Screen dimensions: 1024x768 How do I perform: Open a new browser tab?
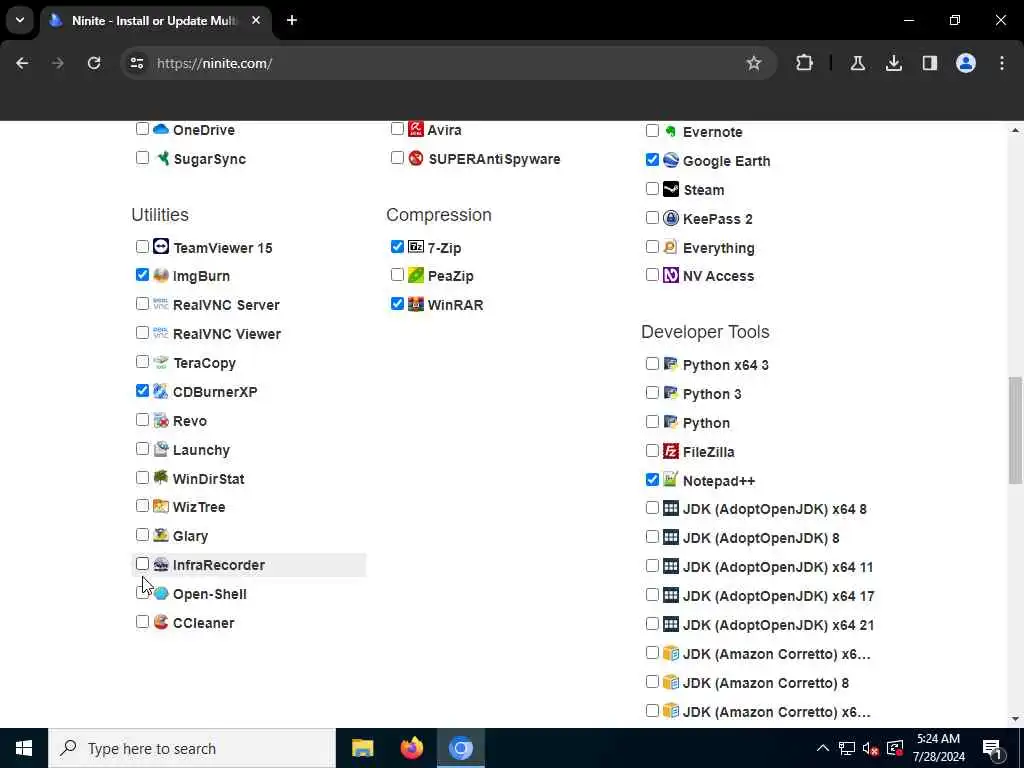[x=292, y=20]
